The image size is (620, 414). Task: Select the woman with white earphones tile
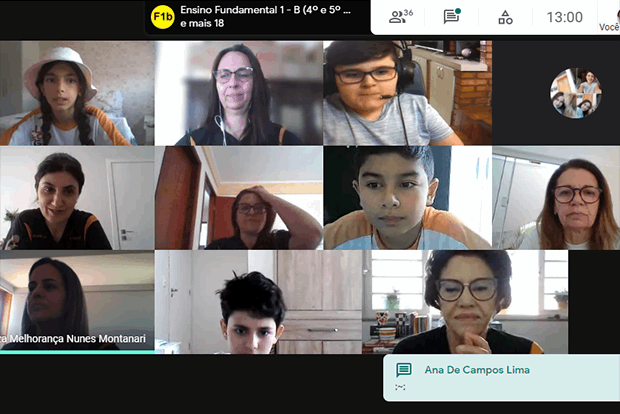tap(239, 93)
